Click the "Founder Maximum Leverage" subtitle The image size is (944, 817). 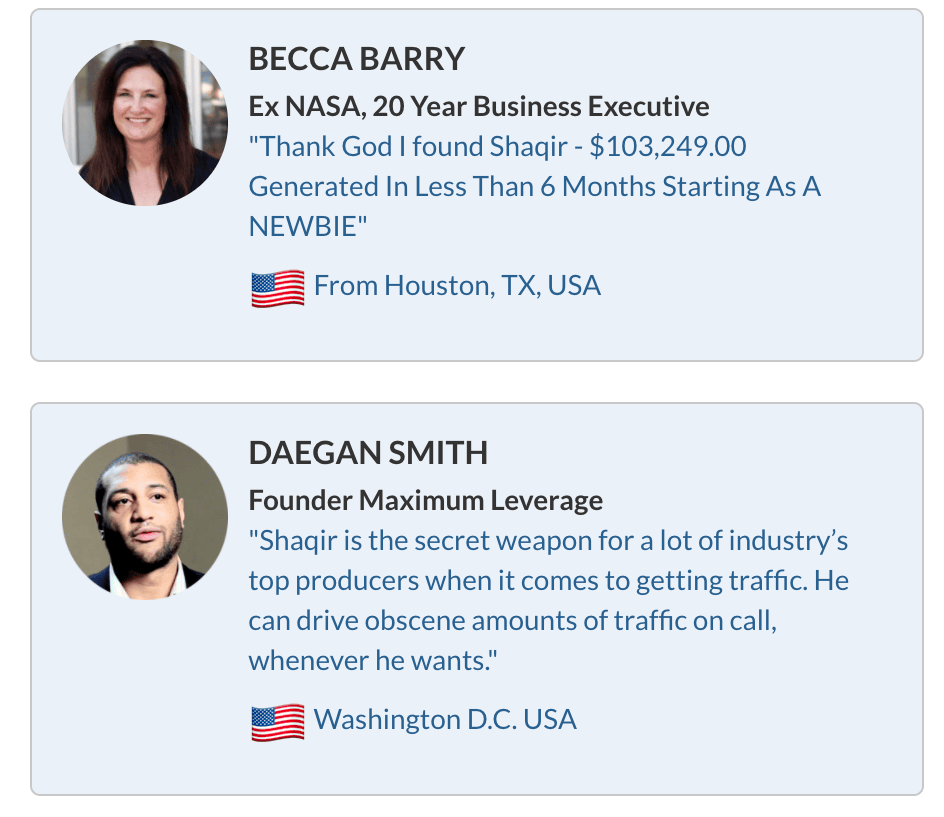tap(425, 500)
